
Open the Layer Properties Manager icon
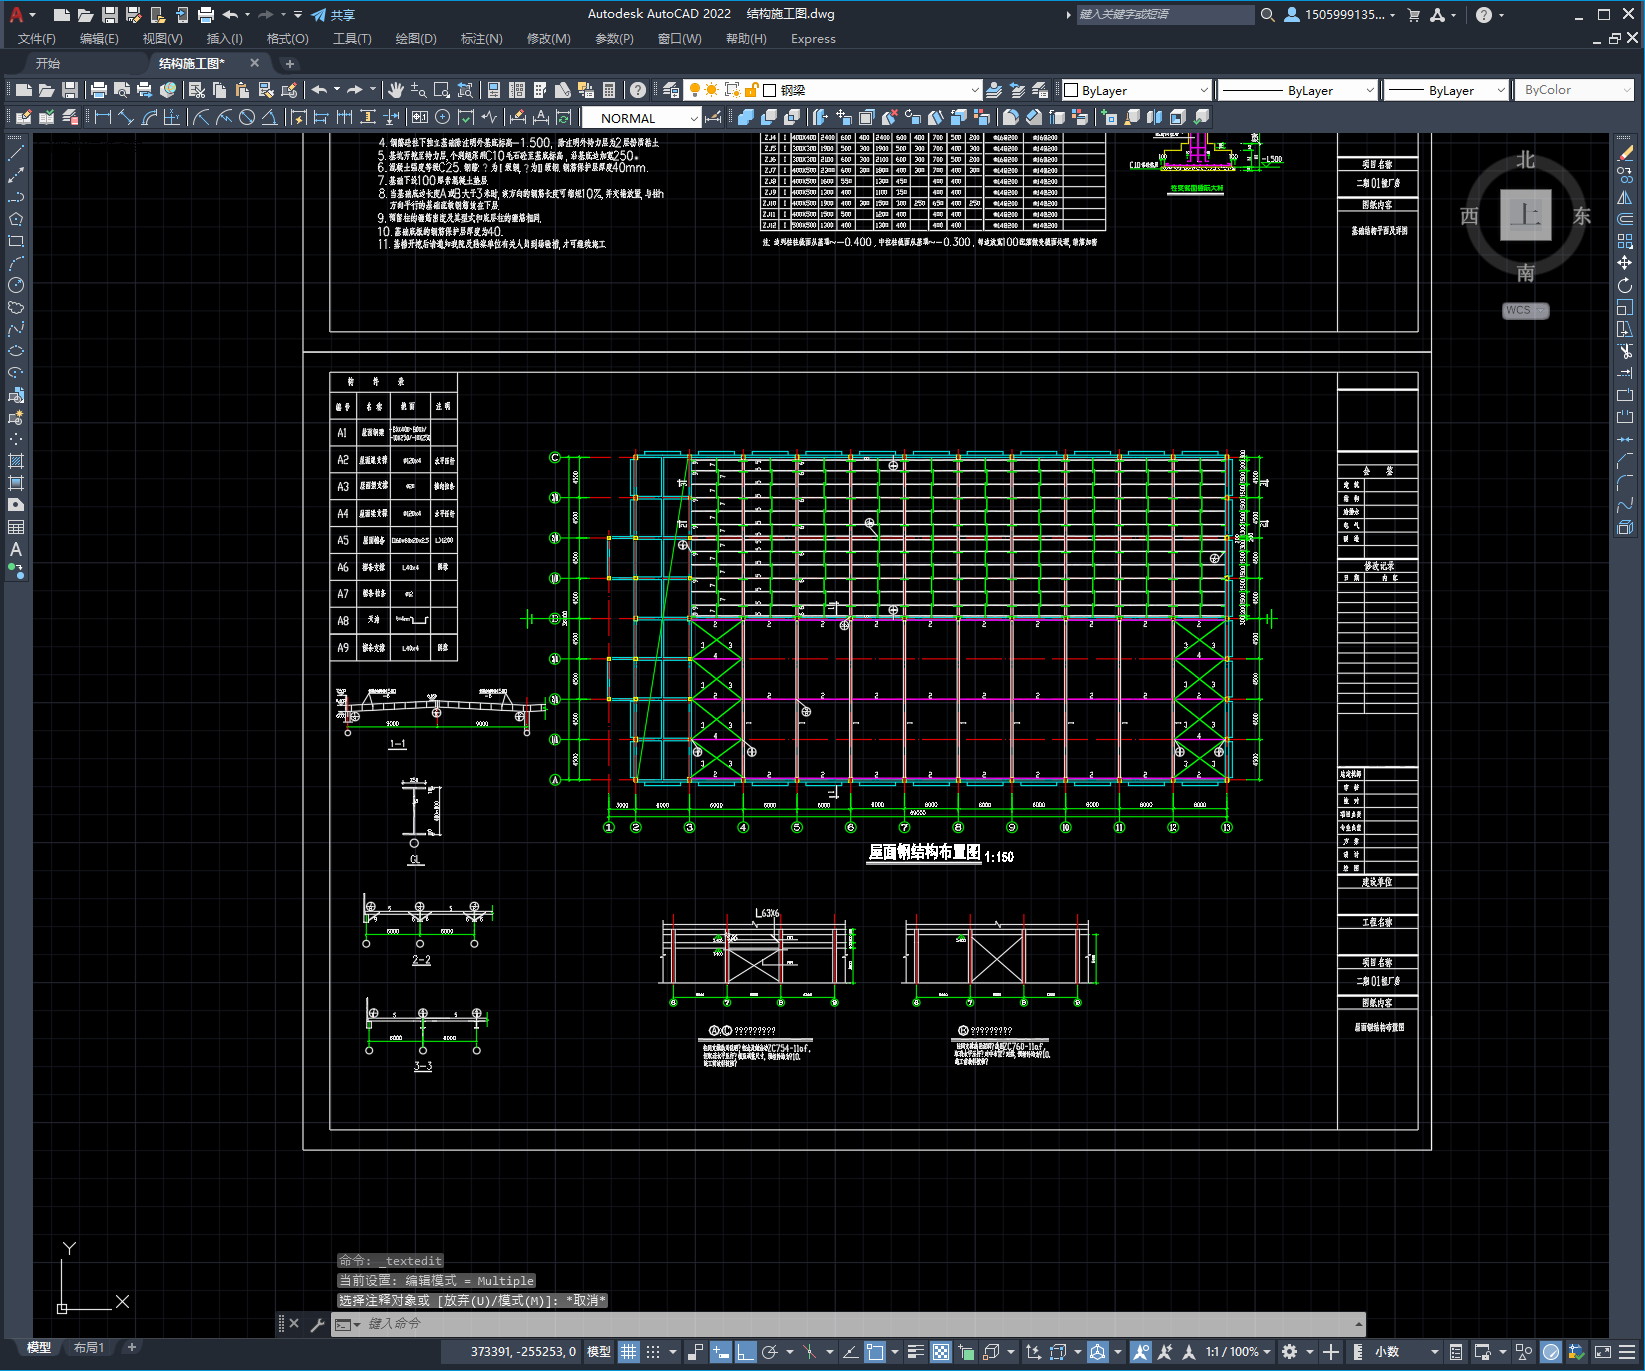click(670, 90)
